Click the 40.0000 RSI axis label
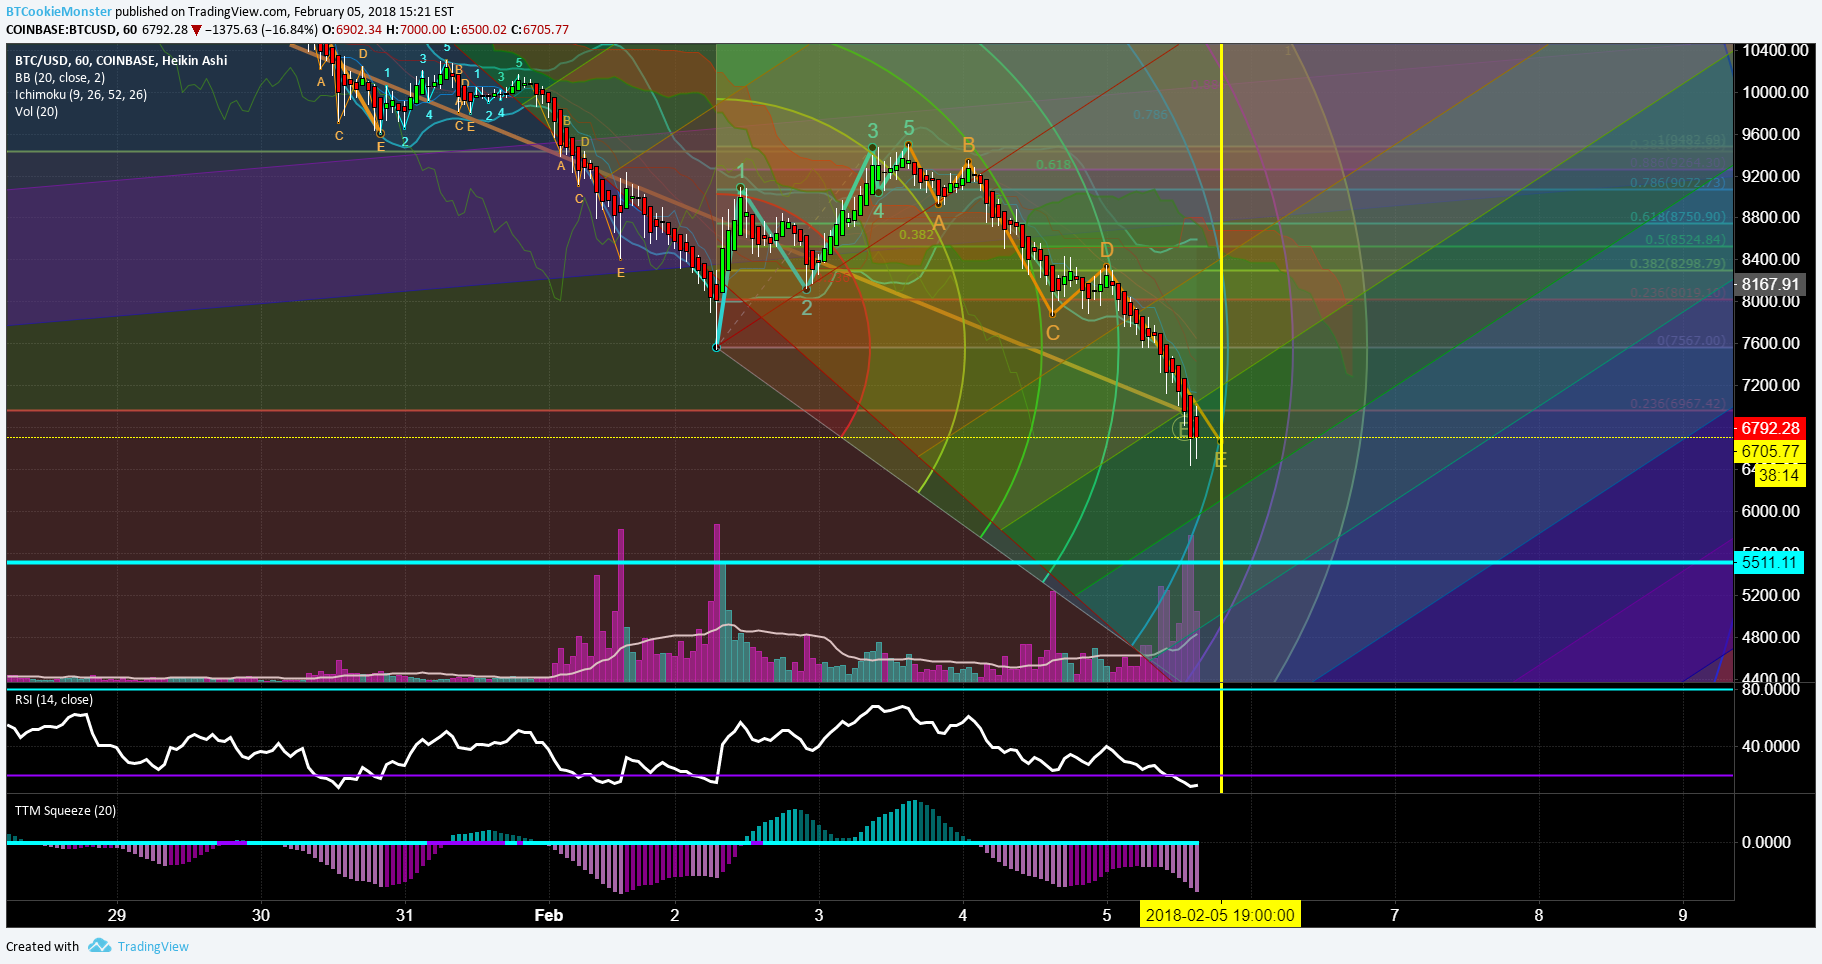Image resolution: width=1822 pixels, height=964 pixels. (1770, 746)
